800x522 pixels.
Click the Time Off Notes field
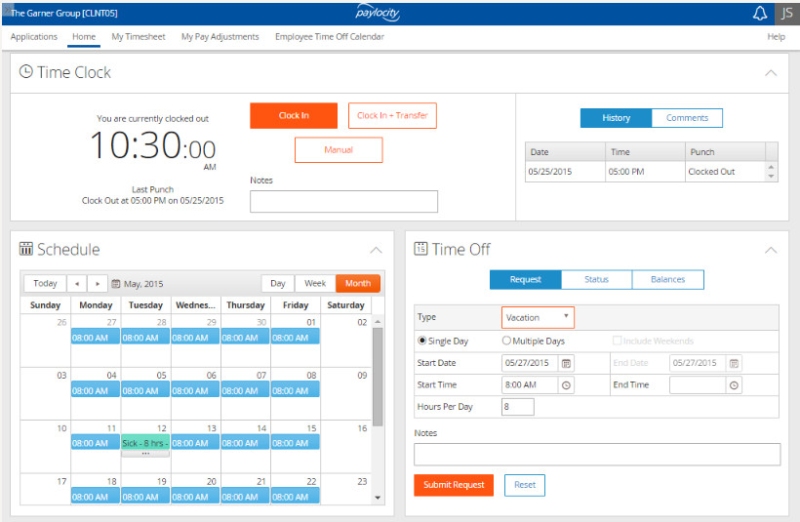pos(597,454)
